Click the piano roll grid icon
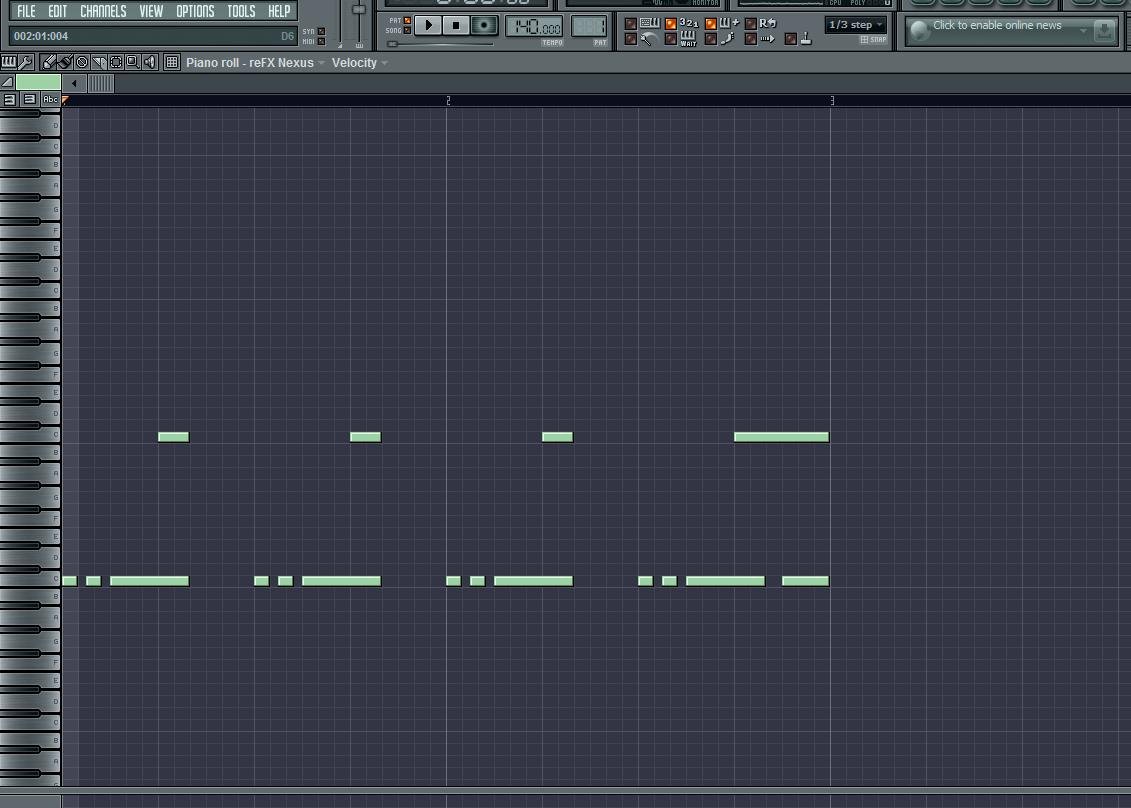This screenshot has height=808, width=1131. [172, 63]
